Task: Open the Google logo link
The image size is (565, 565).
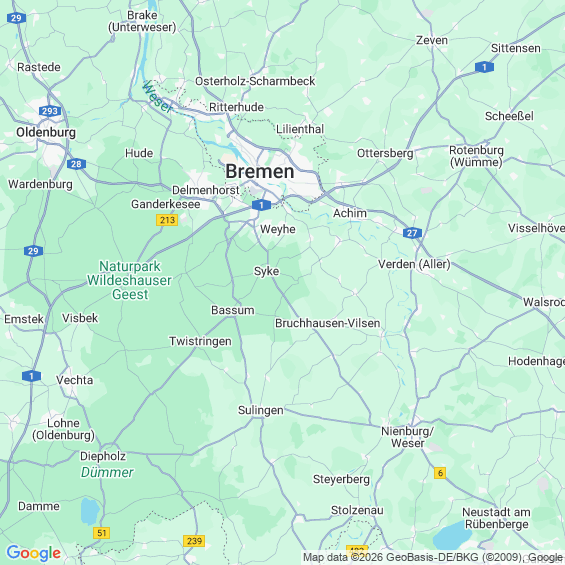Action: coord(34,553)
